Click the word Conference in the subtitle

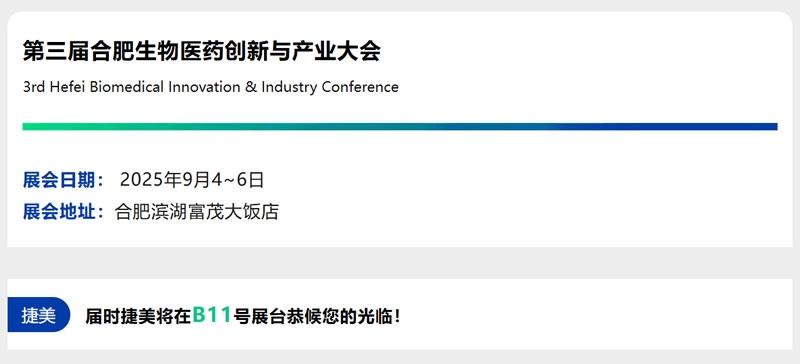coord(360,87)
